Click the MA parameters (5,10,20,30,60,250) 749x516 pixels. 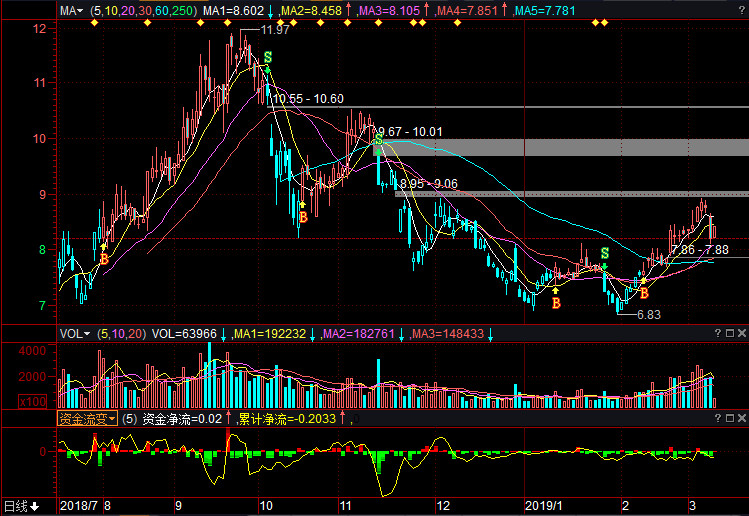(143, 10)
